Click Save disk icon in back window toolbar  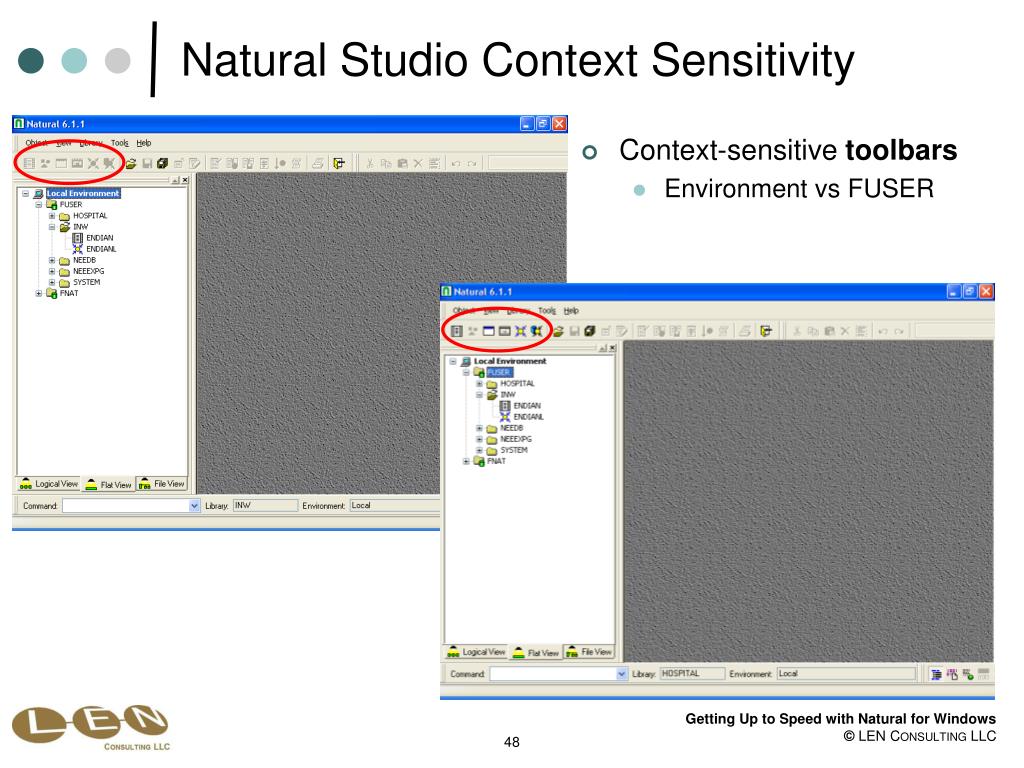(x=148, y=163)
